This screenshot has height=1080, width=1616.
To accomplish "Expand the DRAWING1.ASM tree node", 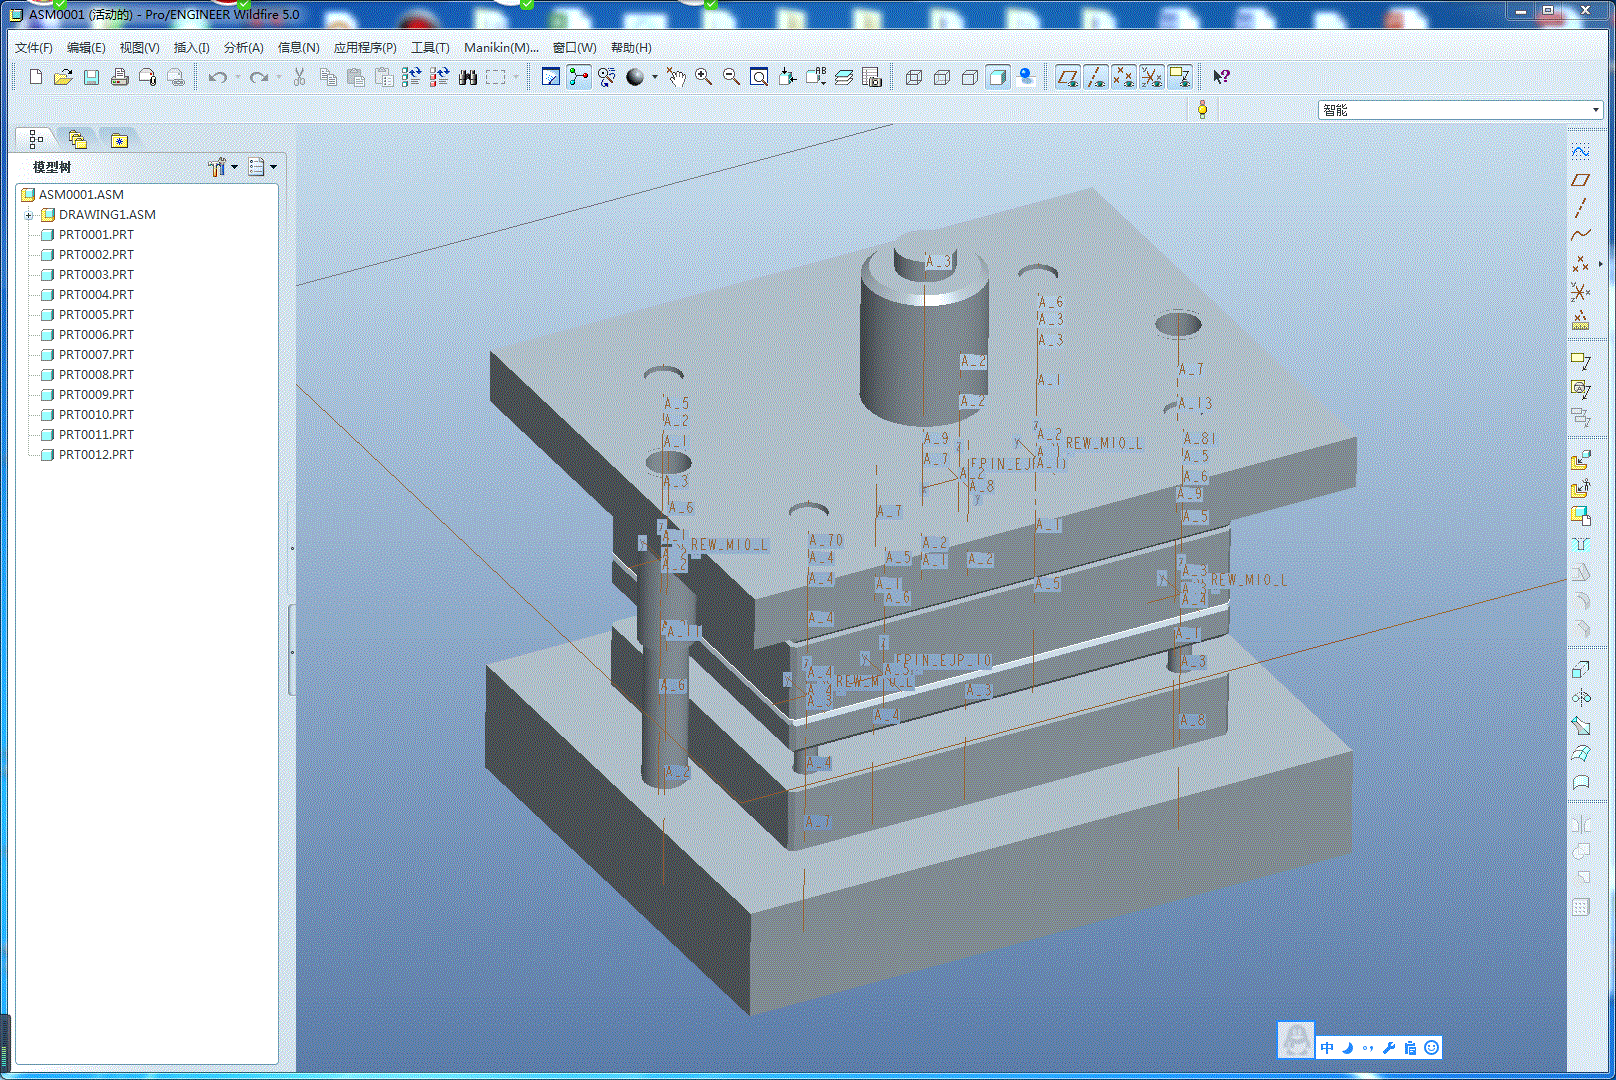I will coord(29,215).
